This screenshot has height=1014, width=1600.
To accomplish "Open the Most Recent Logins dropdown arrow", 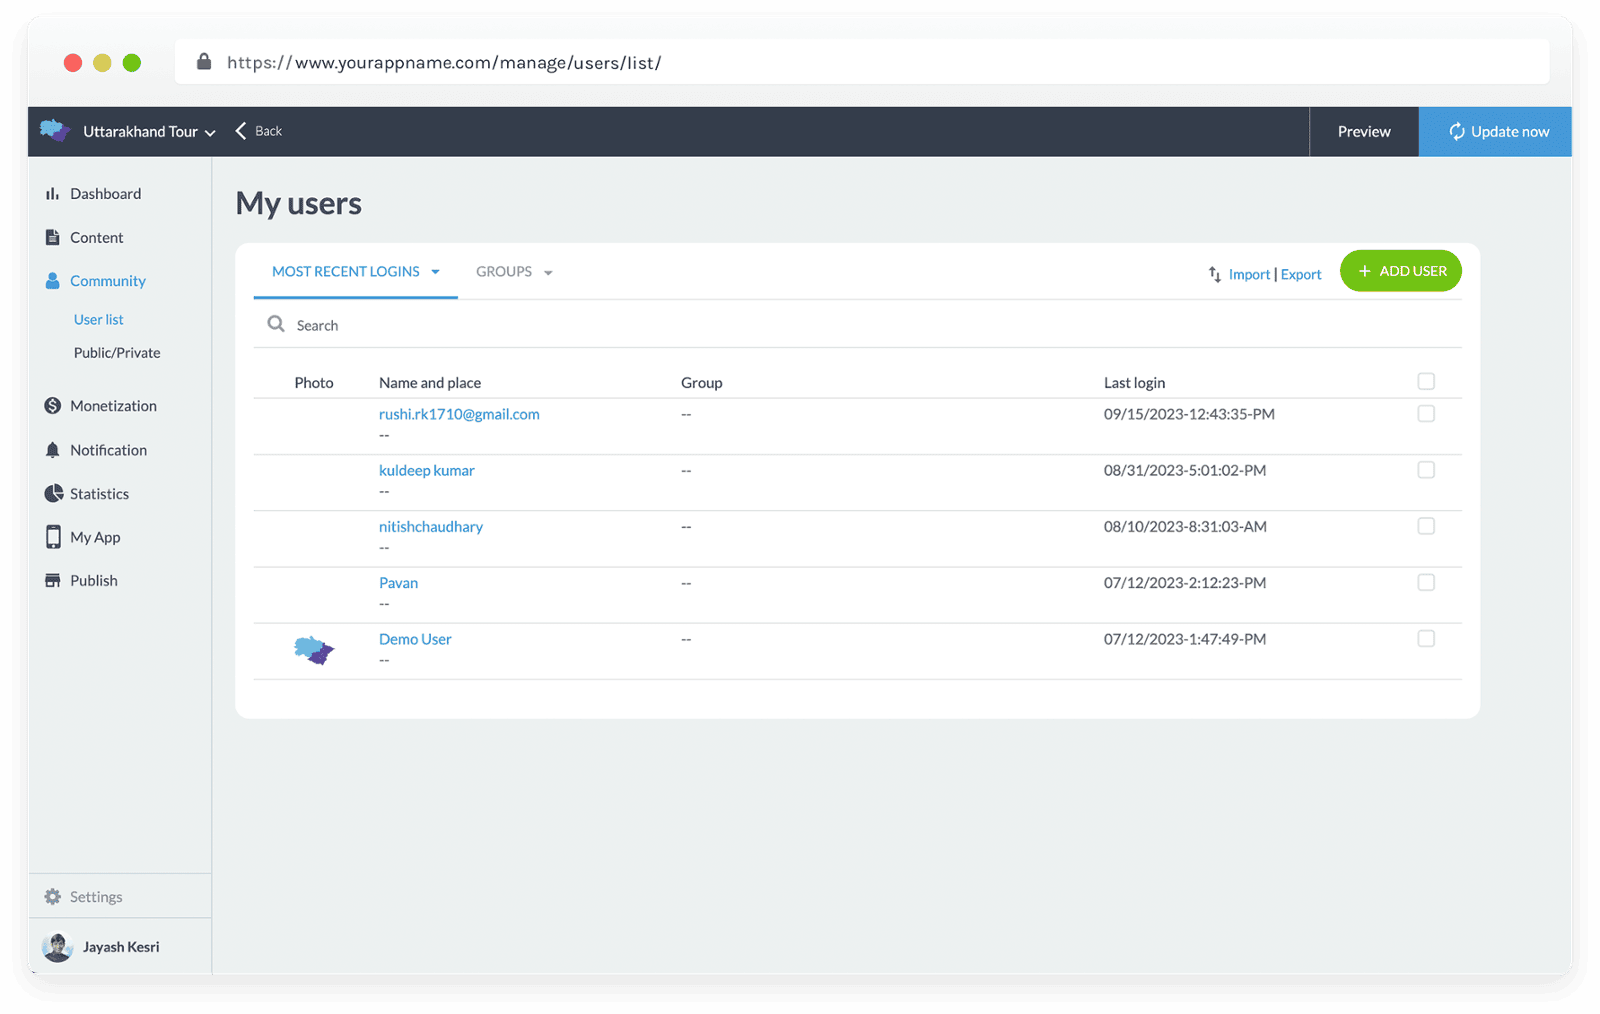I will click(x=435, y=272).
